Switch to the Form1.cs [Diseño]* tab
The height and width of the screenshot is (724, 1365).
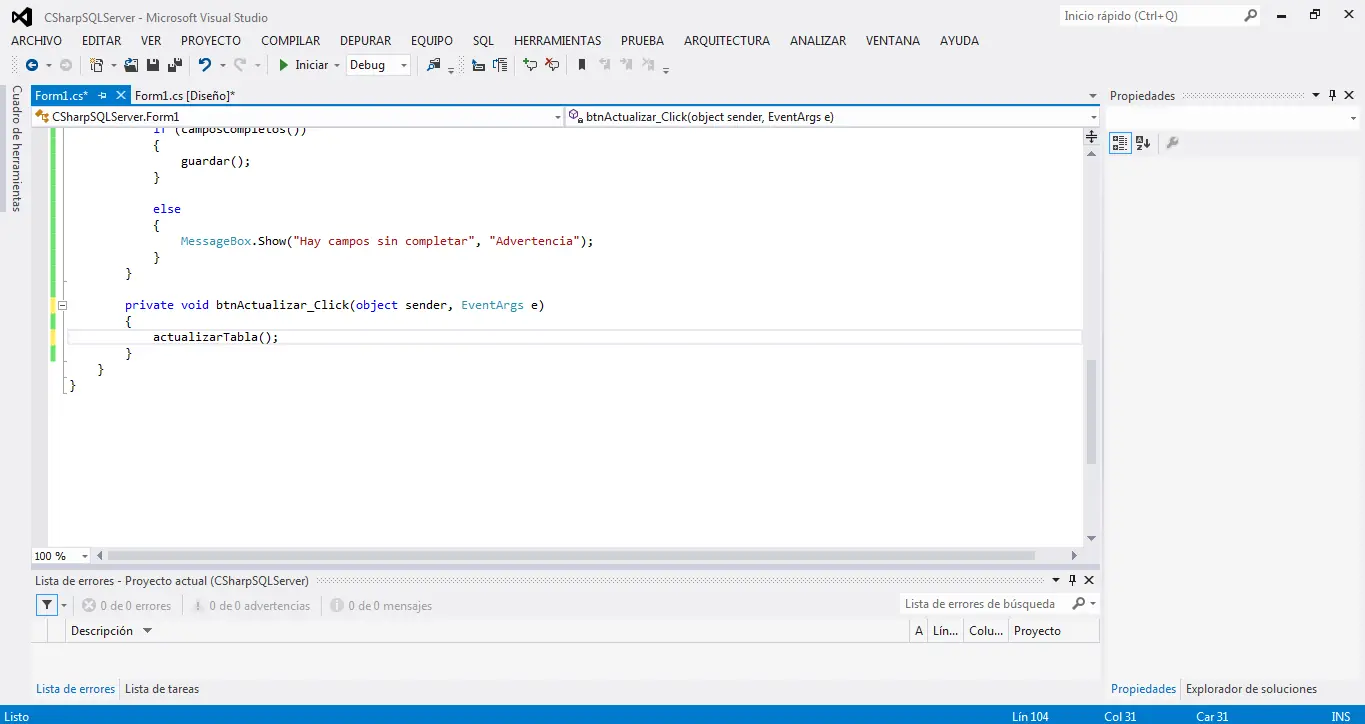click(185, 96)
